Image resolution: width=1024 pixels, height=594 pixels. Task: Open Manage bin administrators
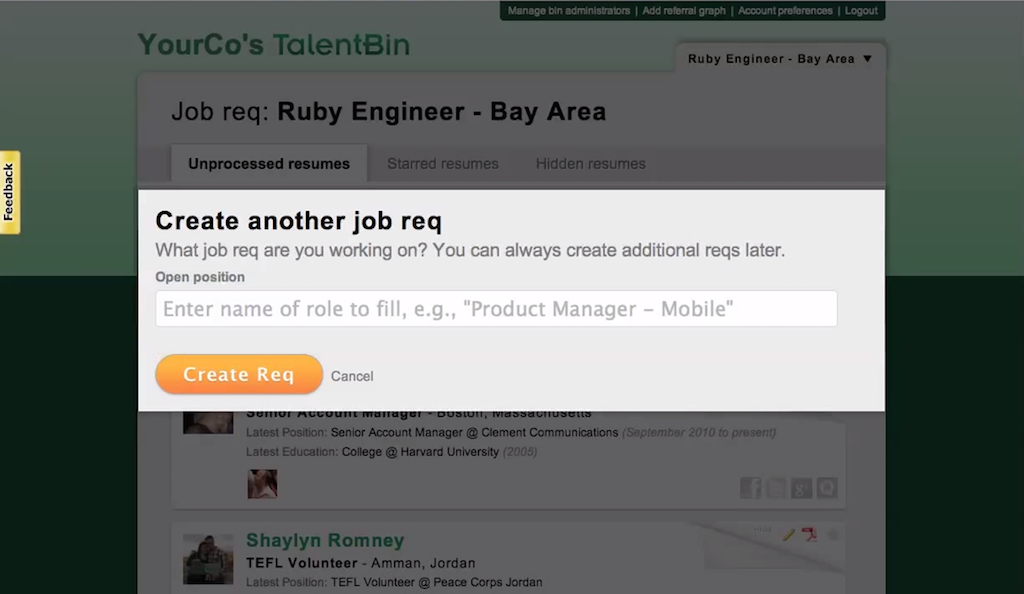point(569,11)
